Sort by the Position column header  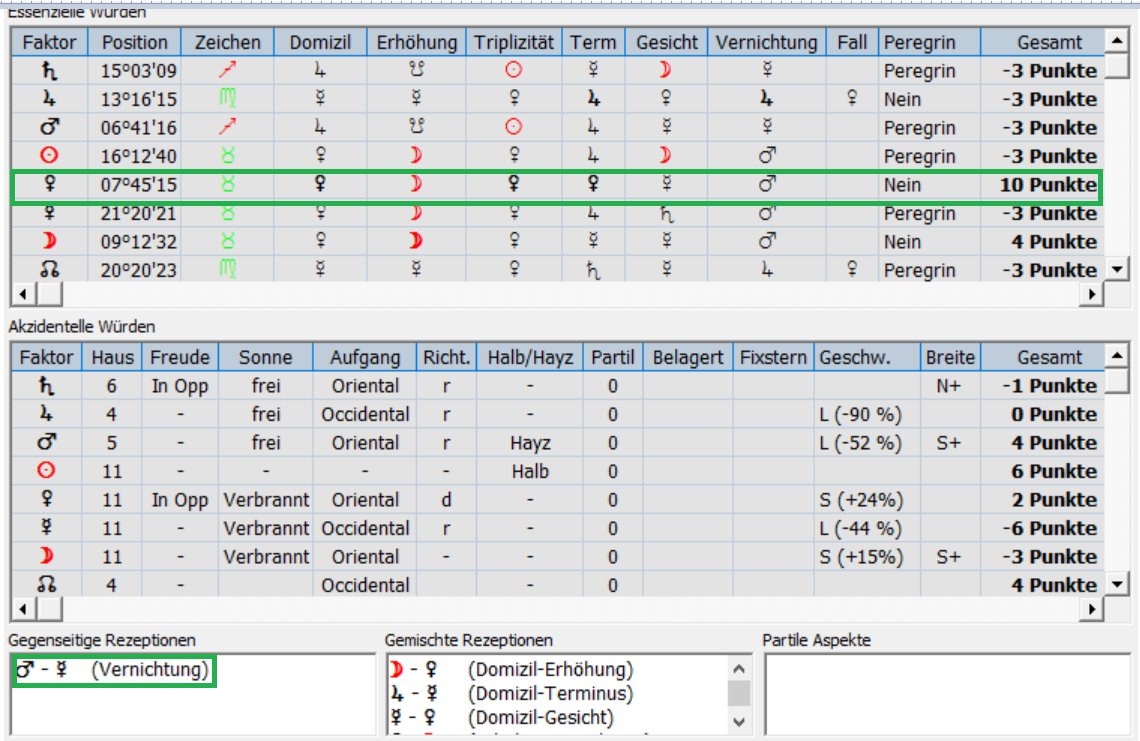[135, 42]
